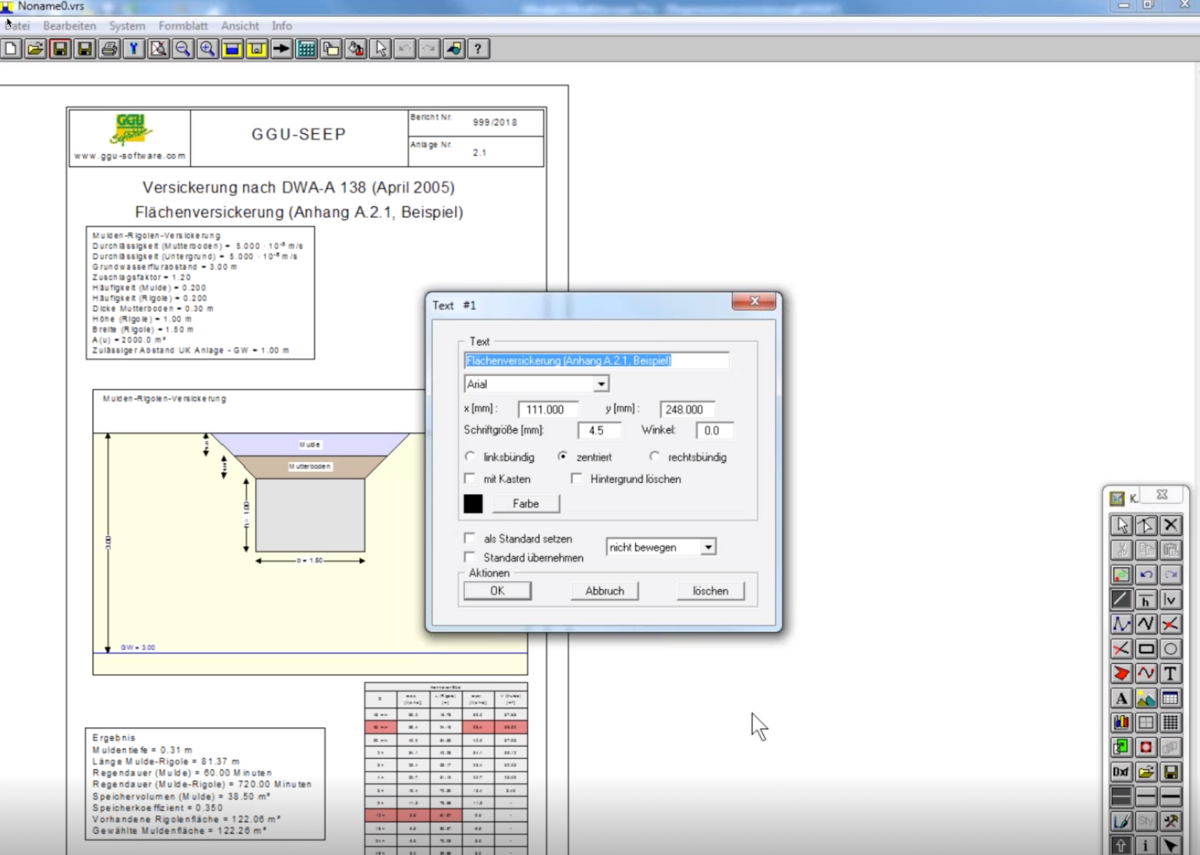
Task: Click the 'löschen' button
Action: tap(710, 591)
